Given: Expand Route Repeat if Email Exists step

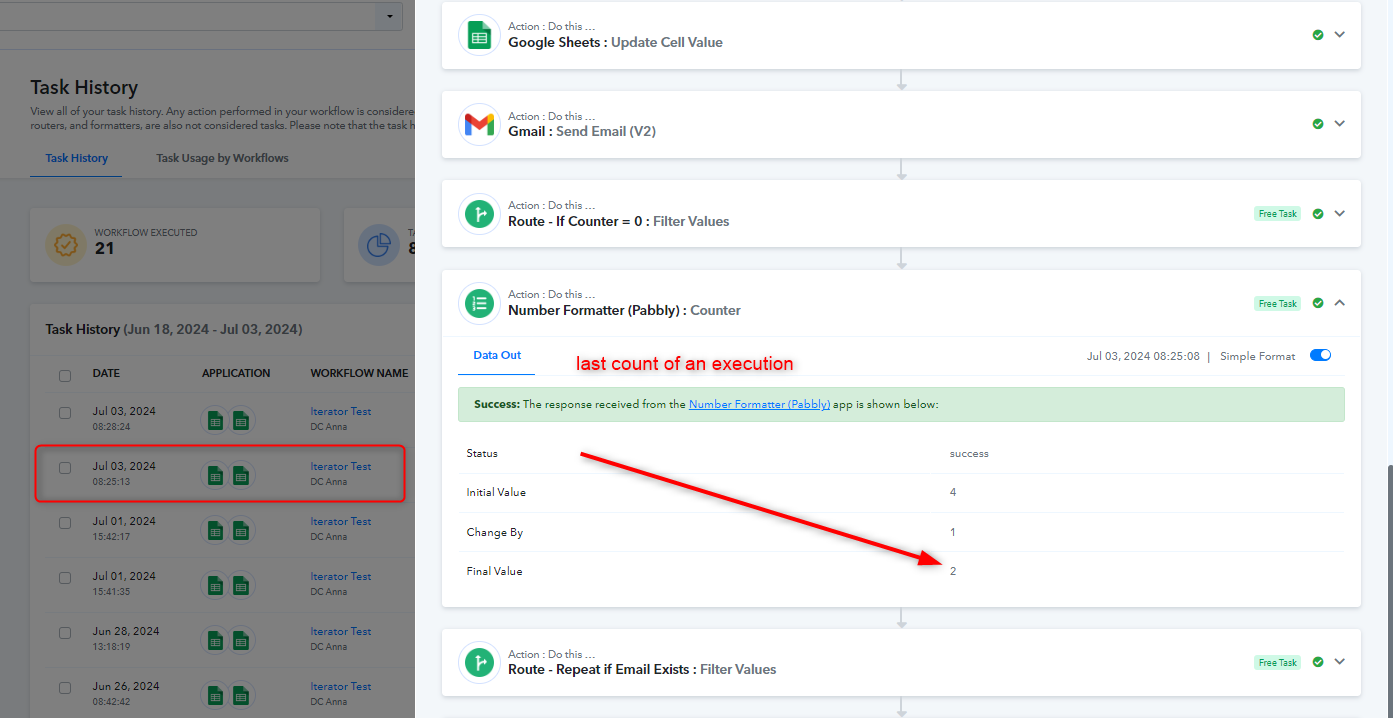Looking at the screenshot, I should point(1340,662).
